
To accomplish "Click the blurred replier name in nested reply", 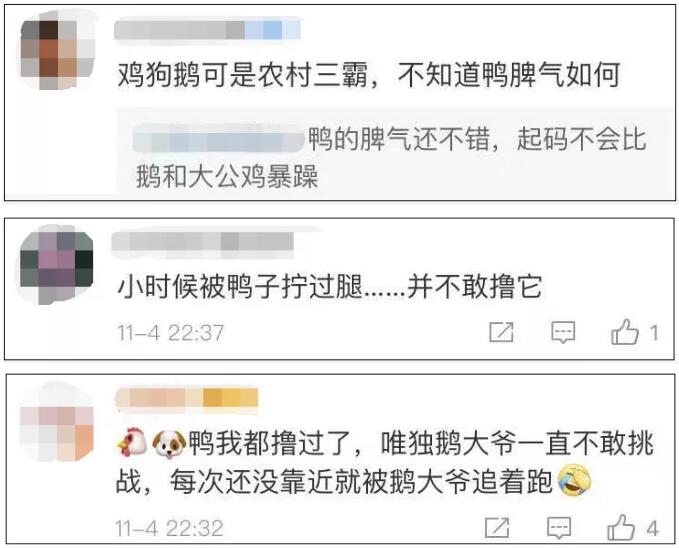I will 219,138.
